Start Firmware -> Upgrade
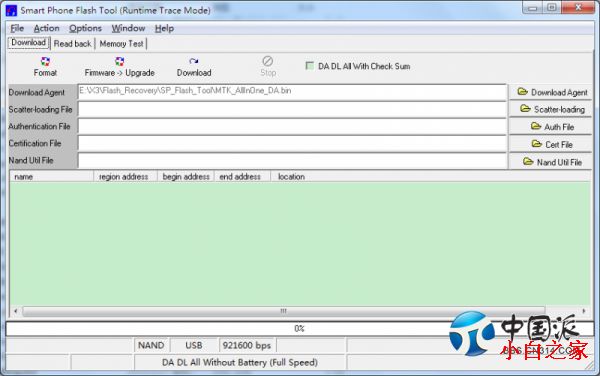This screenshot has width=600, height=376. coord(119,67)
